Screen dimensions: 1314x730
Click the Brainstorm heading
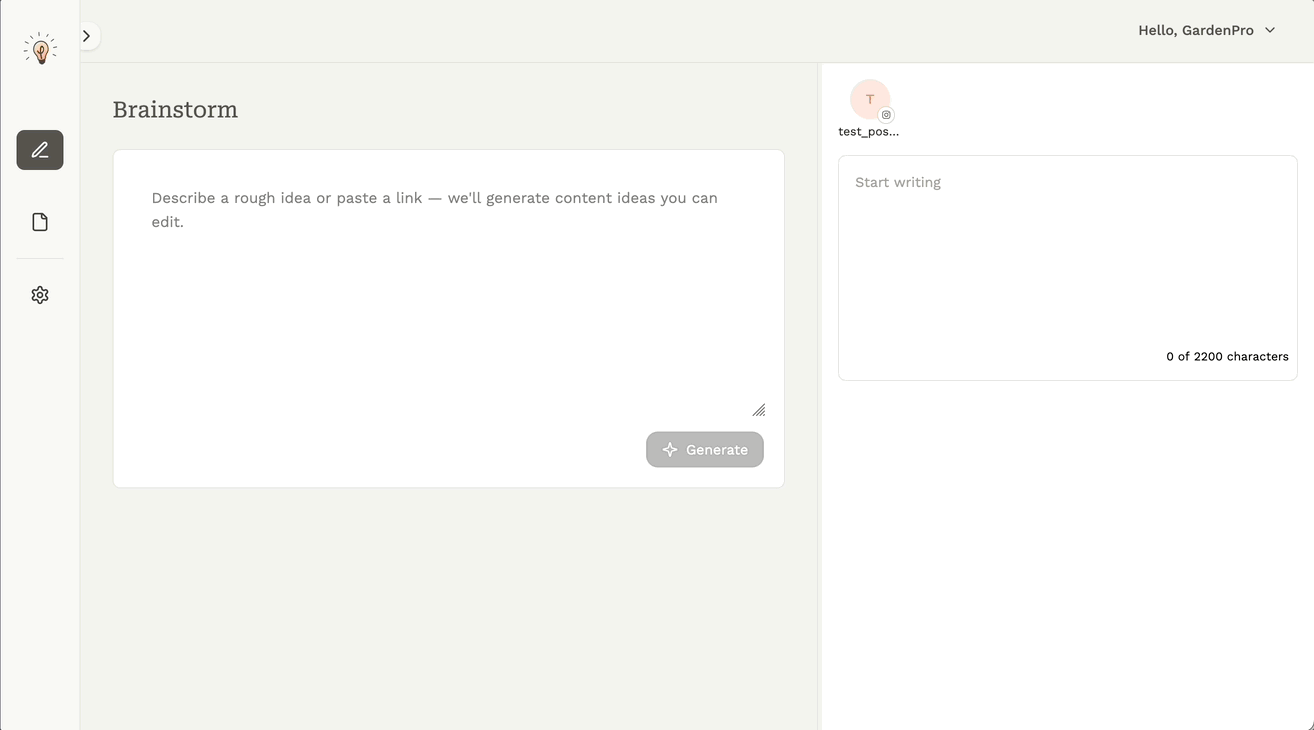pyautogui.click(x=175, y=110)
